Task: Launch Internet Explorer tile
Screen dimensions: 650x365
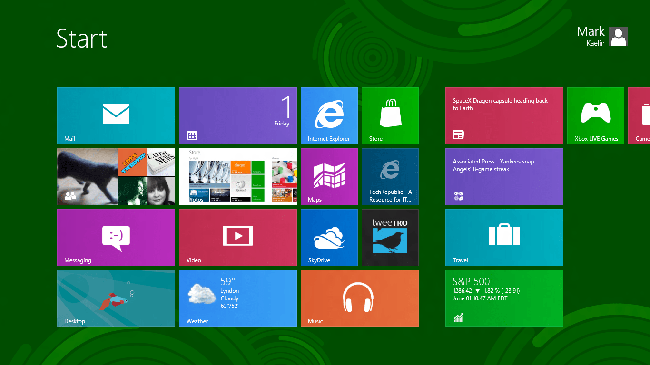Action: (329, 115)
